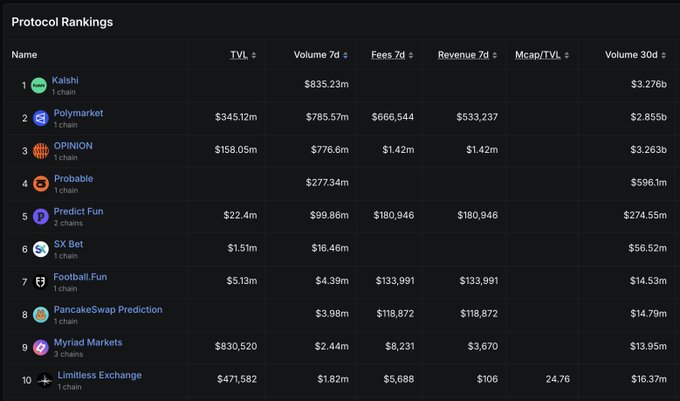Viewport: 680px width, 401px height.
Task: Sort table by TVL column
Action: [242, 55]
